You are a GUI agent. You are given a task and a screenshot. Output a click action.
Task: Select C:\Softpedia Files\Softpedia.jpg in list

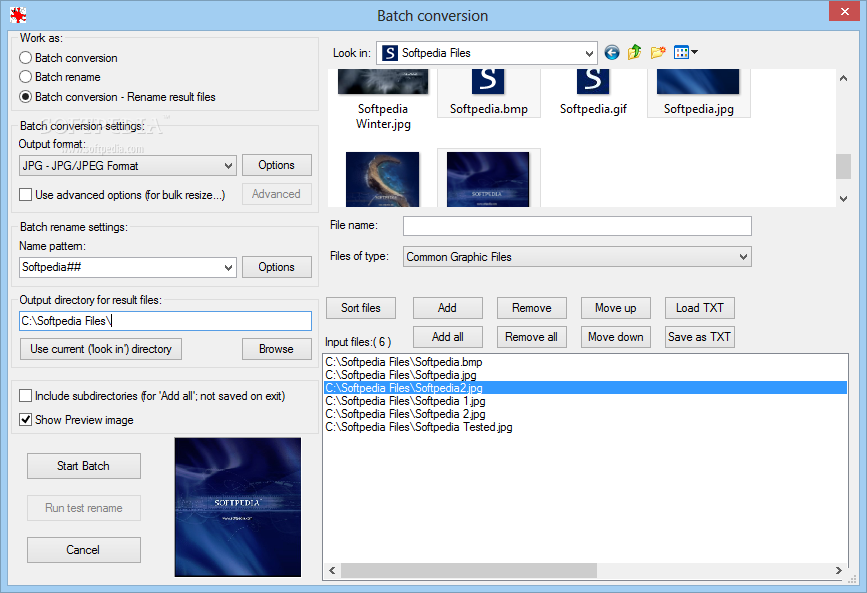point(585,375)
